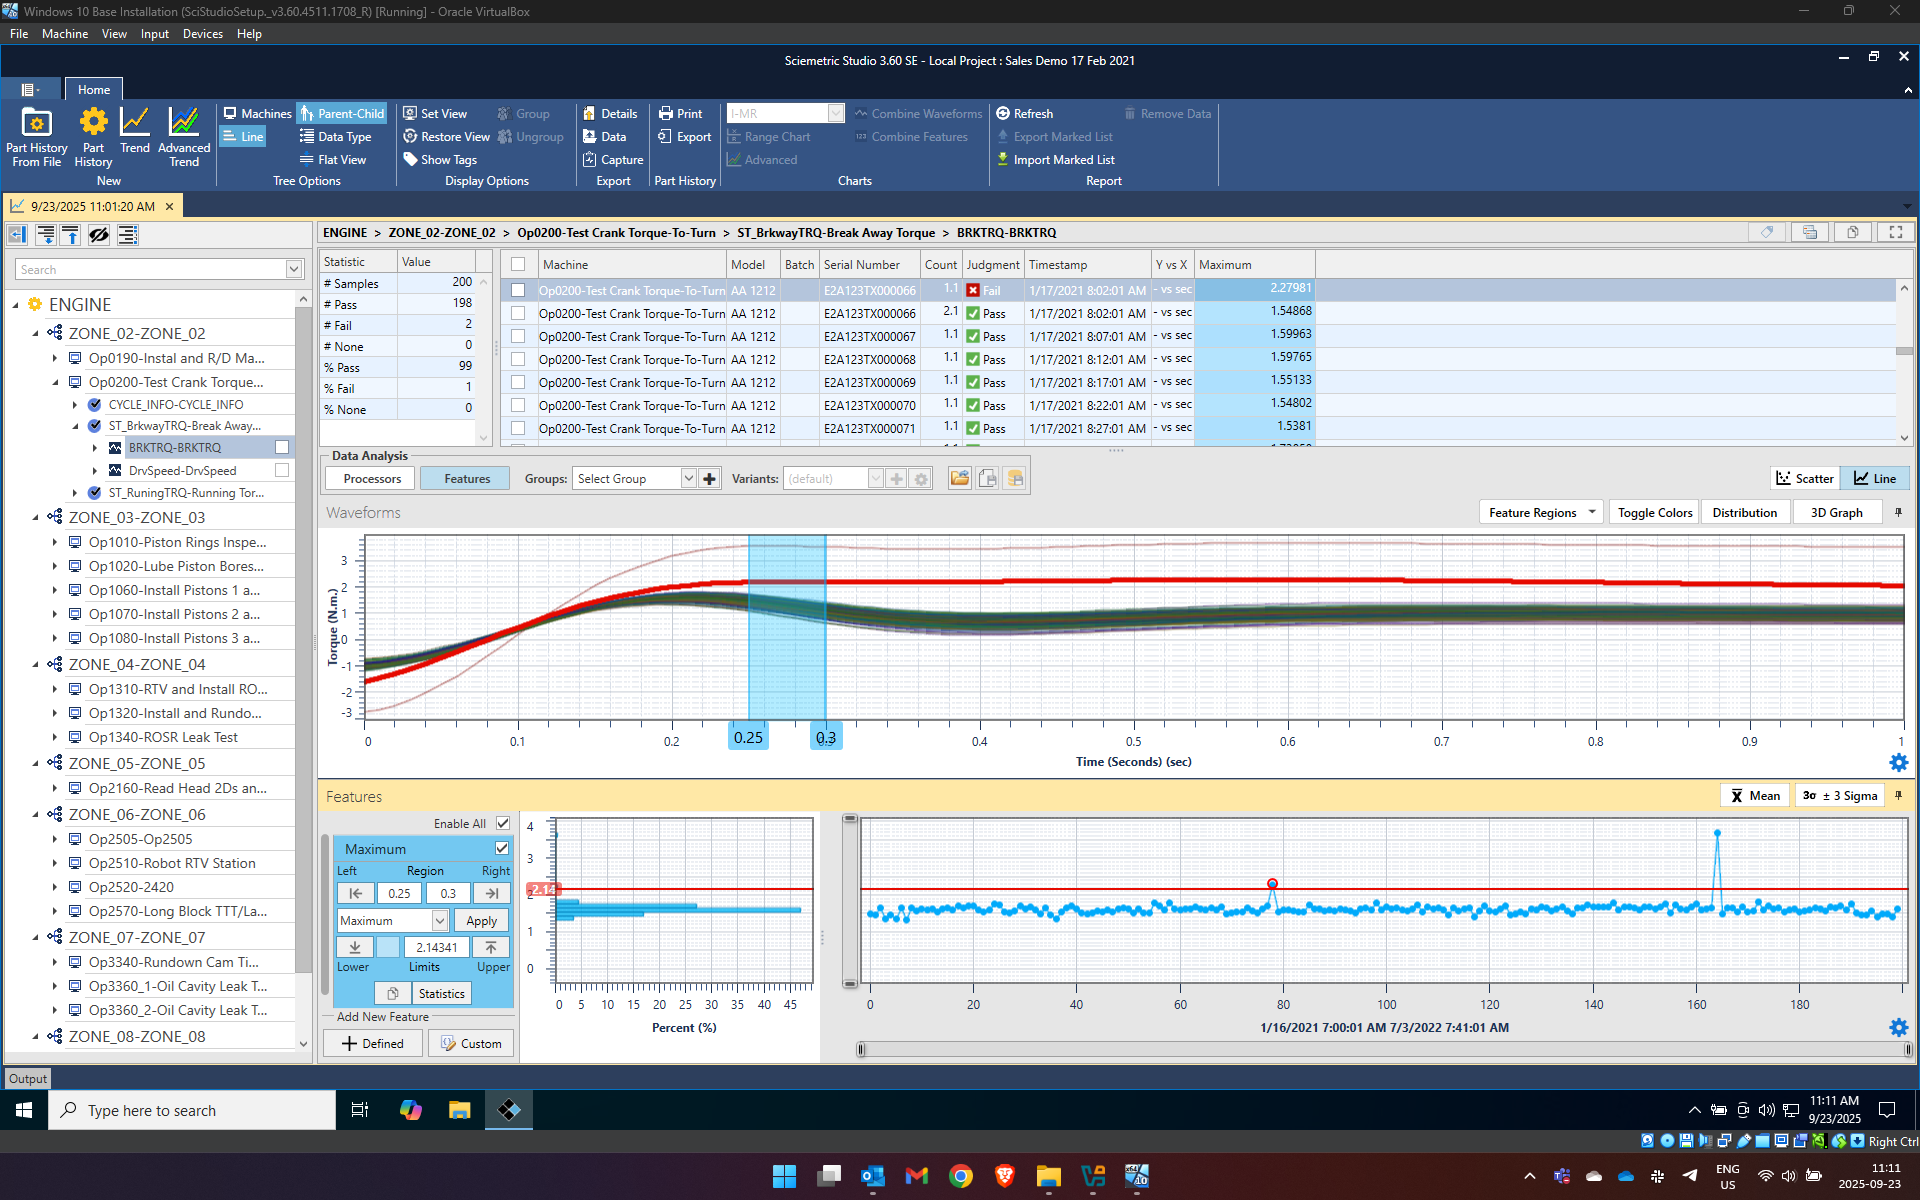Check the selection box on the Fail row
This screenshot has width=1920, height=1200.
518,290
